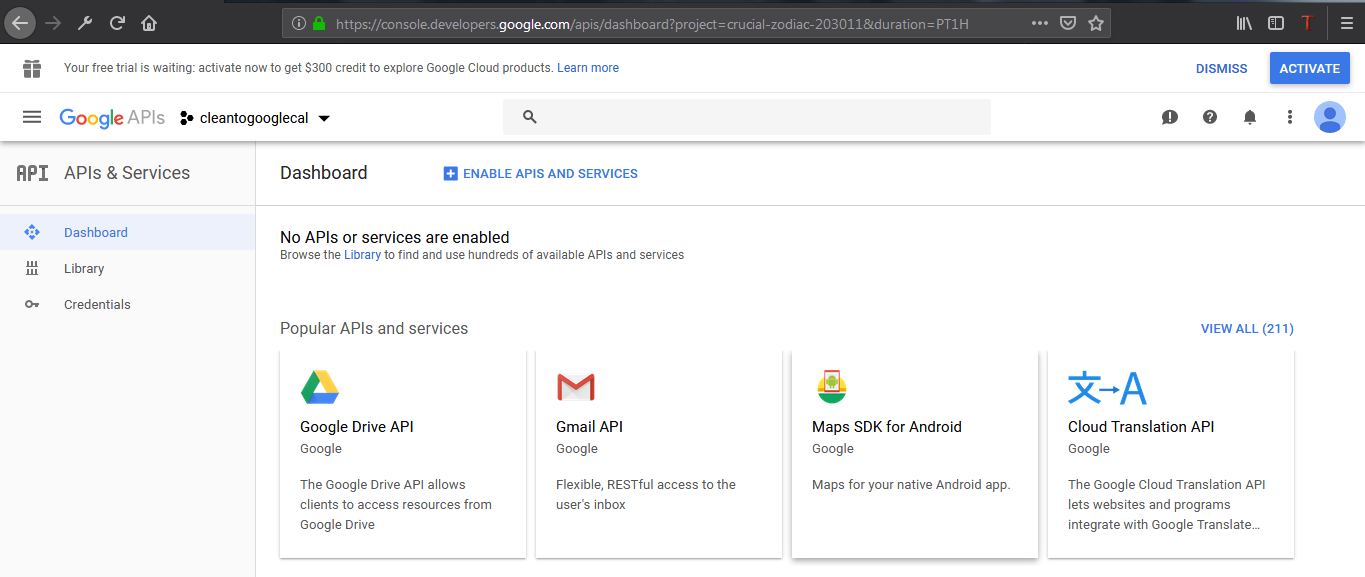Open the address bar page actions ellipsis
This screenshot has height=577, width=1365.
pyautogui.click(x=1040, y=22)
